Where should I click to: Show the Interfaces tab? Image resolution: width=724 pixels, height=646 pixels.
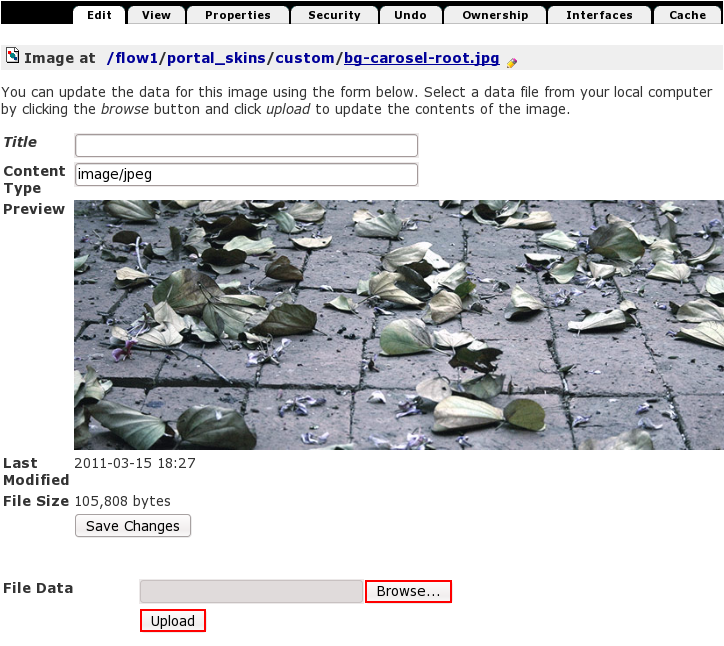[599, 15]
